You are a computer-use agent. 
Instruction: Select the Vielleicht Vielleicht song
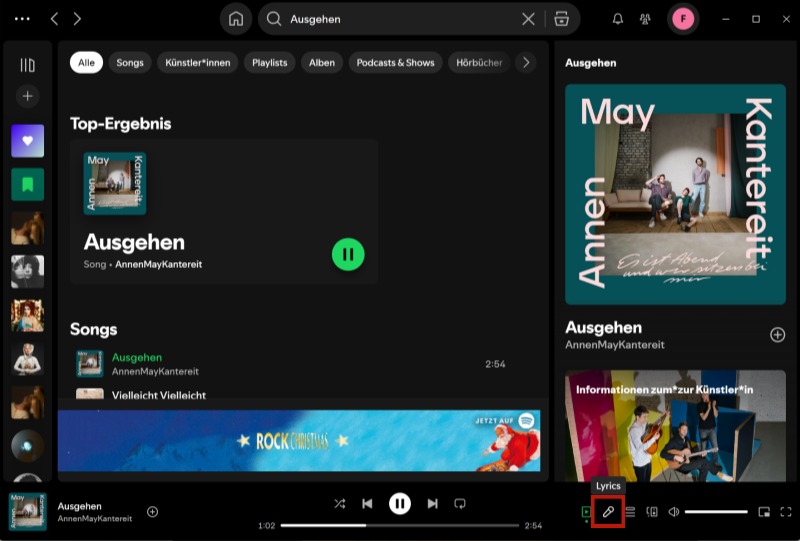tap(159, 395)
